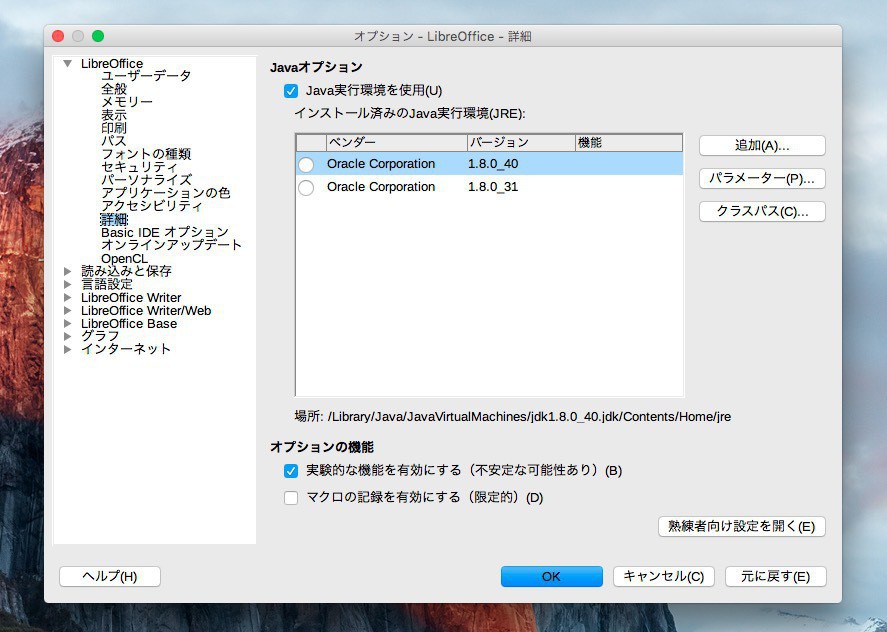Expand LibreOffice Writer tree node

[68, 298]
